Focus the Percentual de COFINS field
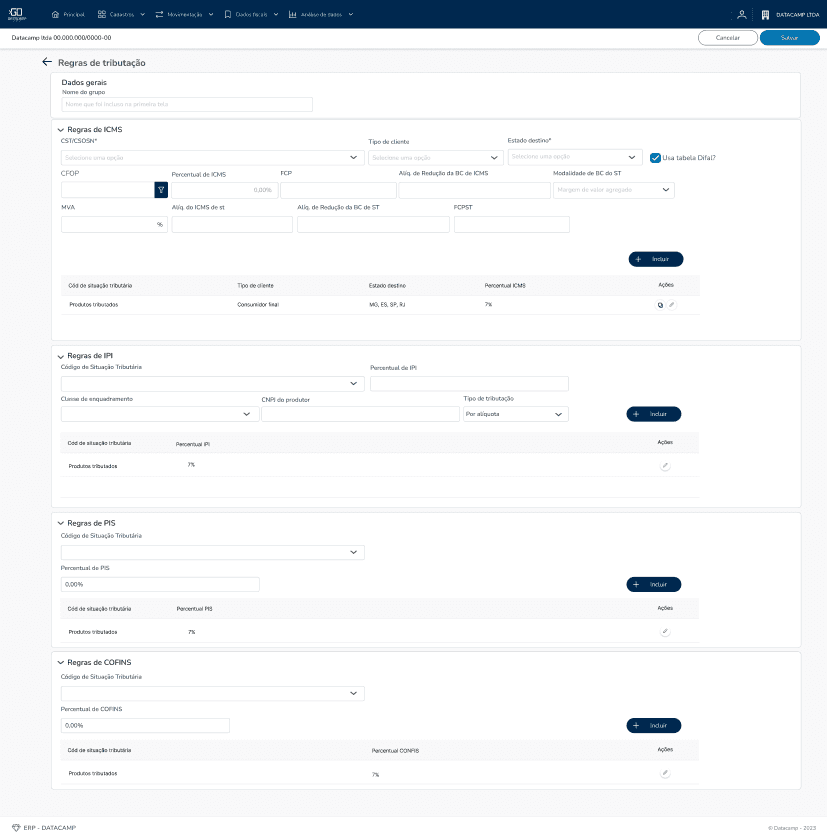Screen dimensions: 827x839 coord(145,726)
